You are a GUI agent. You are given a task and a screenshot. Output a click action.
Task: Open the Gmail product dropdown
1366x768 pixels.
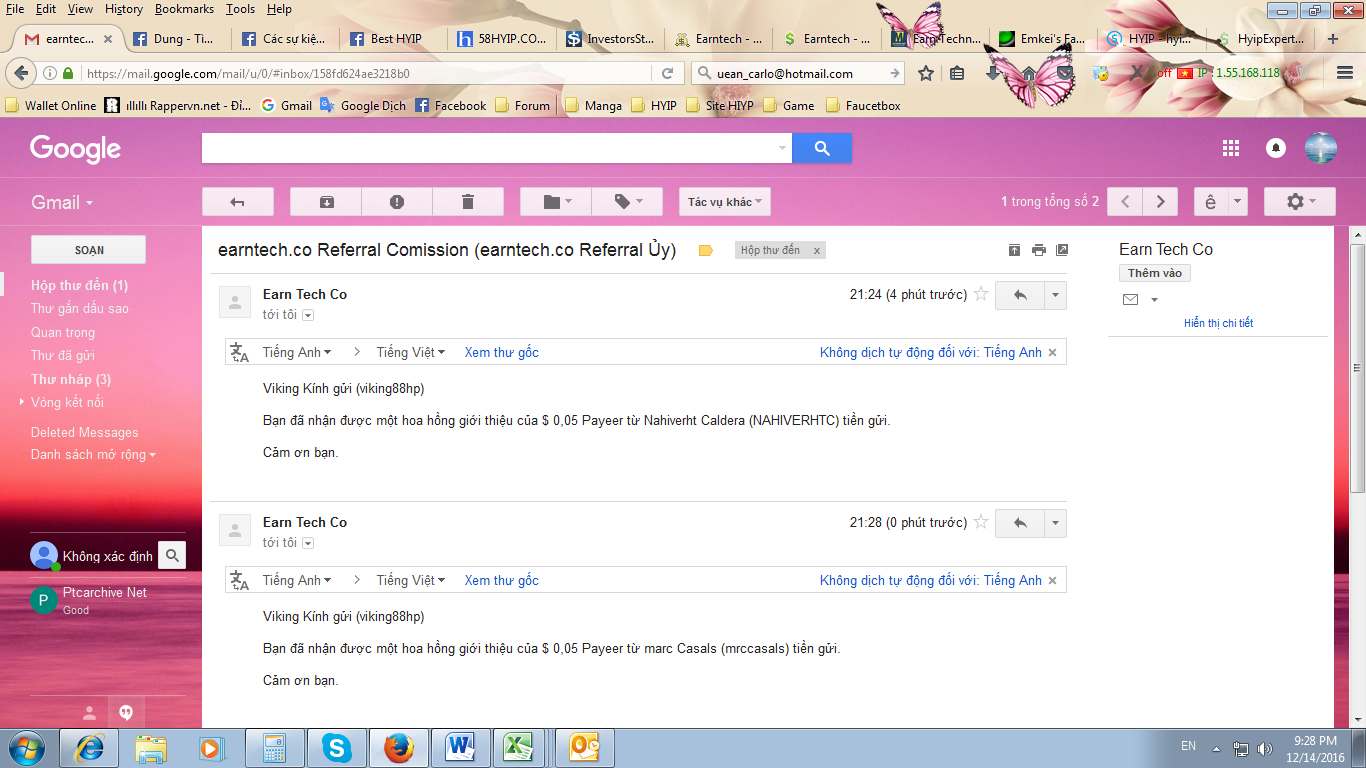click(x=62, y=202)
